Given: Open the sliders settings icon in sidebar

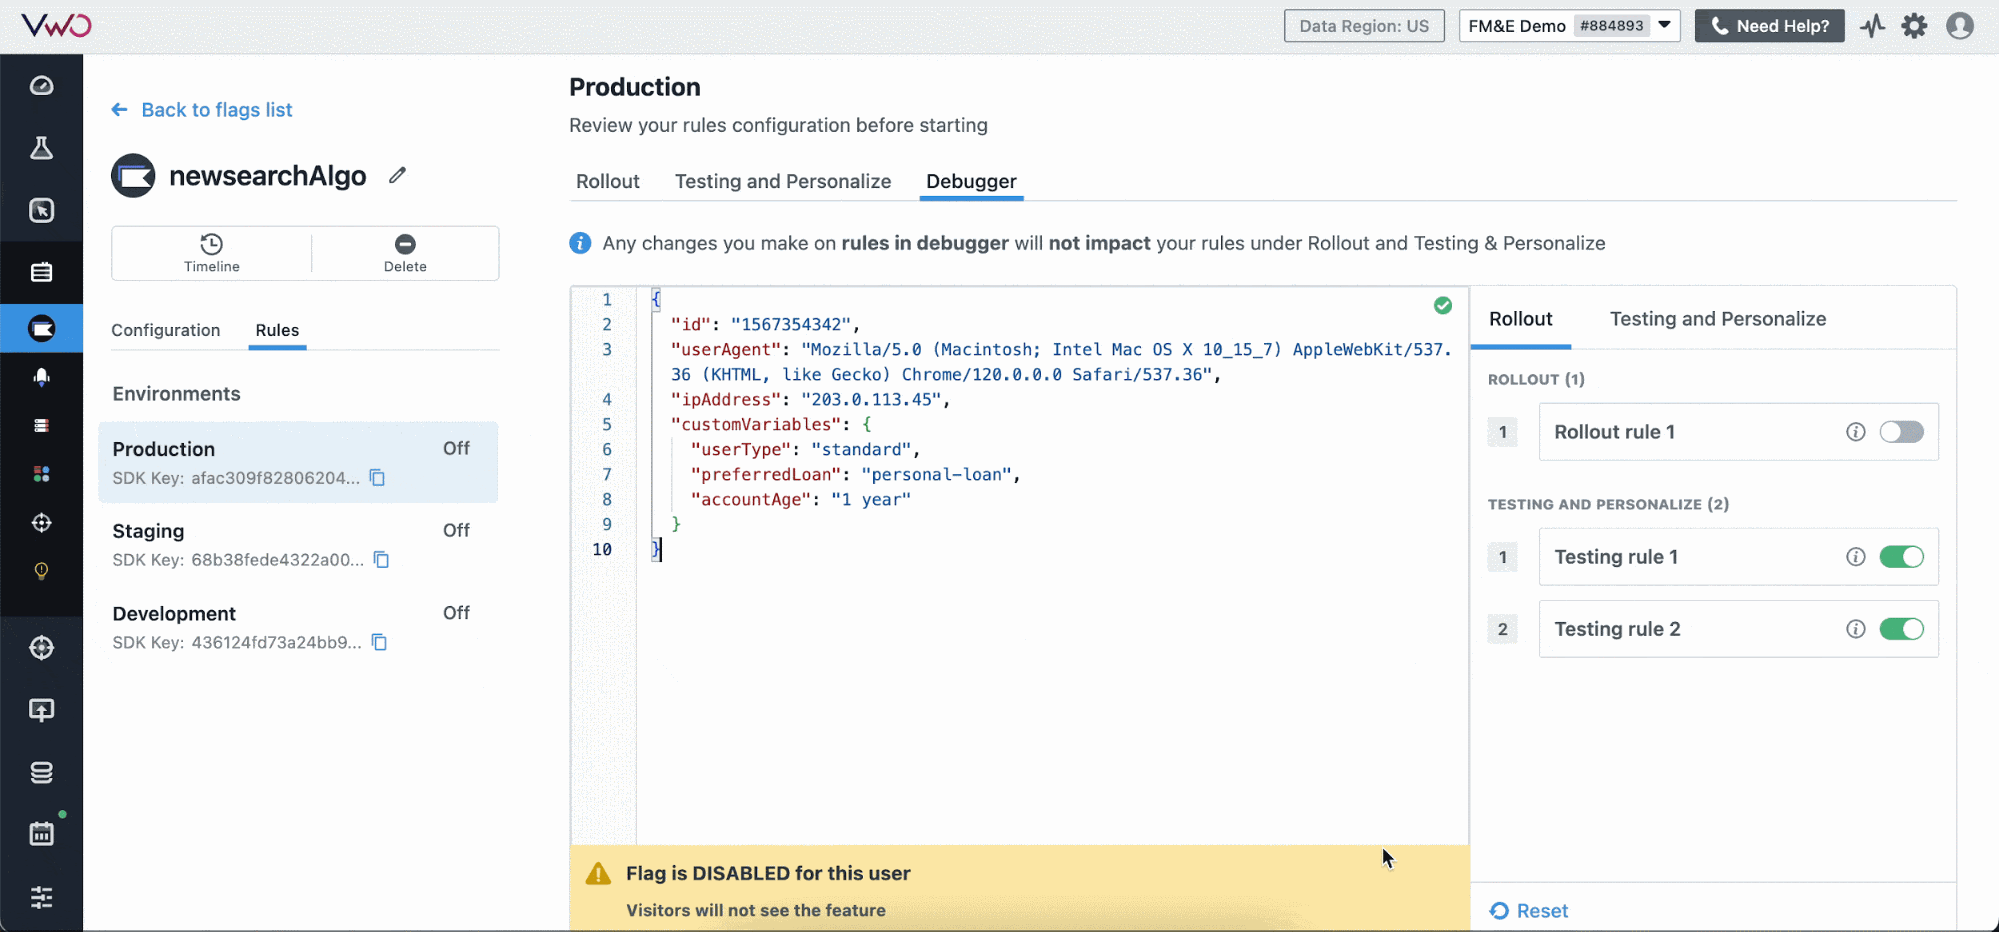Looking at the screenshot, I should point(41,897).
